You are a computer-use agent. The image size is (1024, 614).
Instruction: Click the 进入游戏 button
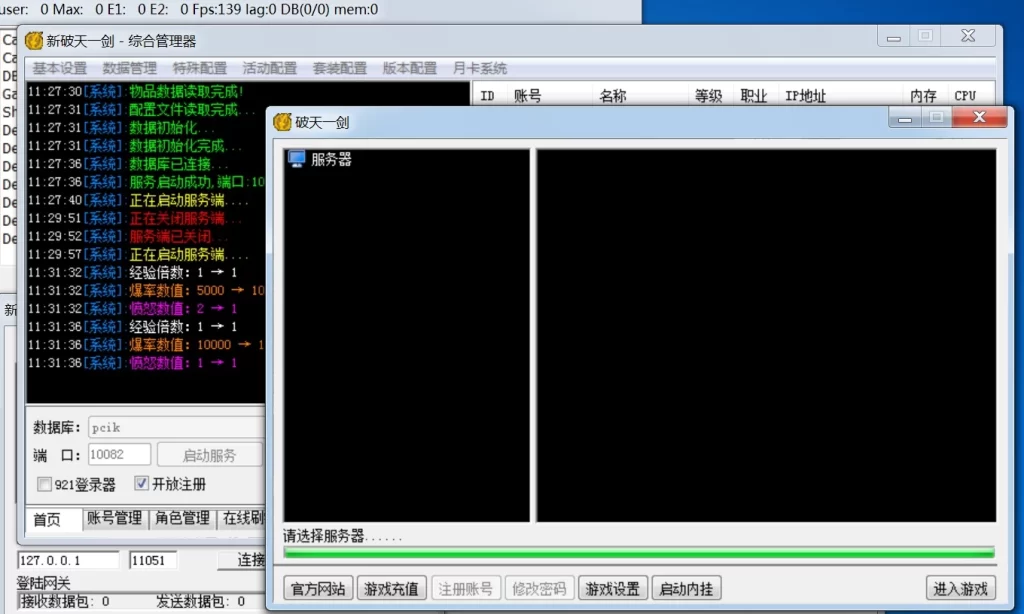click(959, 588)
